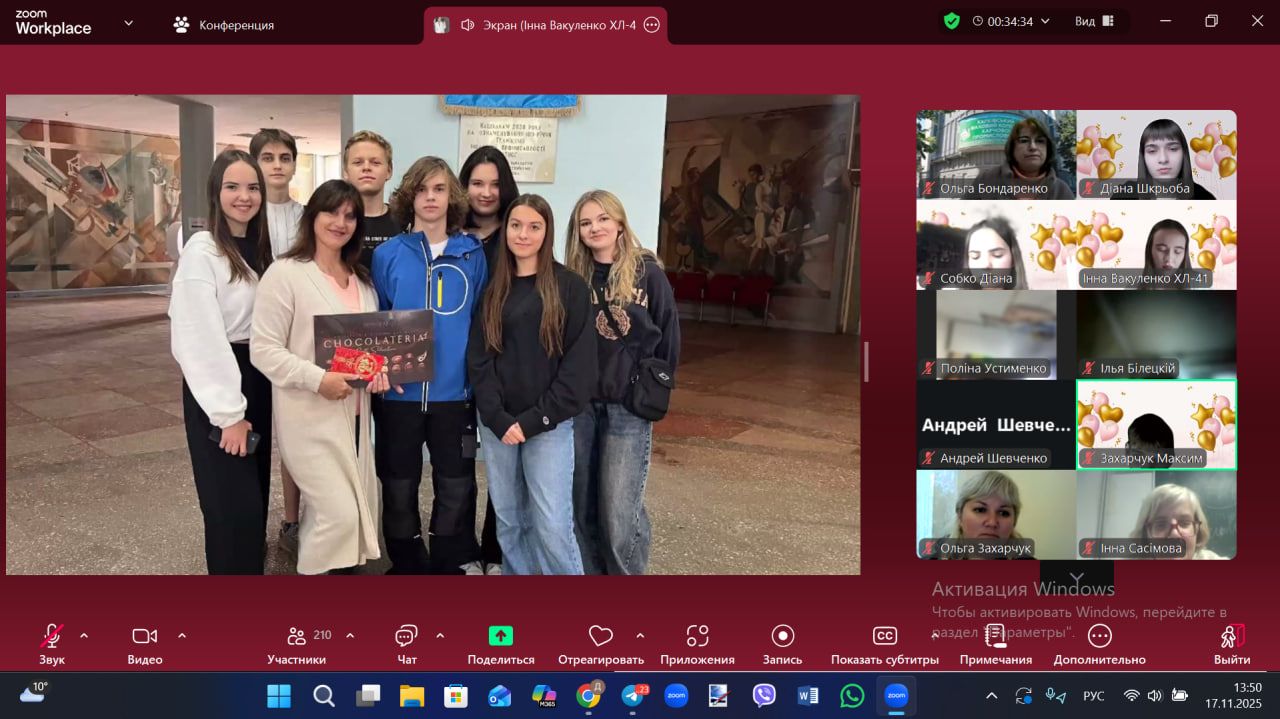Open the Чат chat icon
This screenshot has height=719, width=1280.
(406, 636)
